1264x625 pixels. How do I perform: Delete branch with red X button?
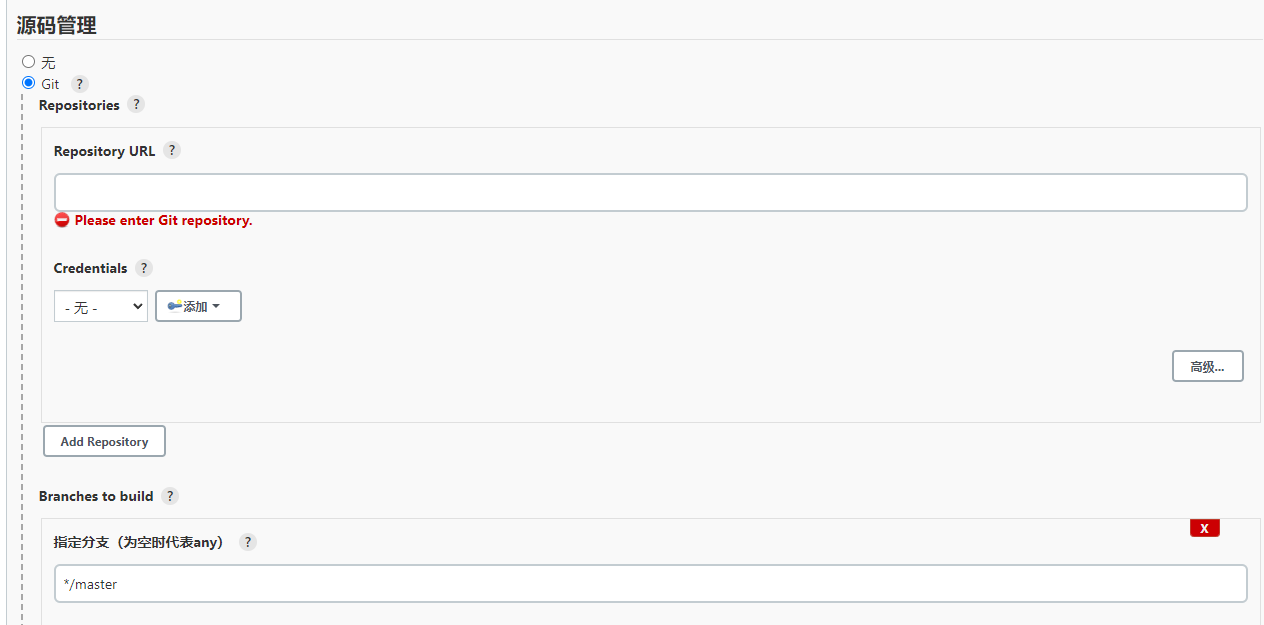1204,528
